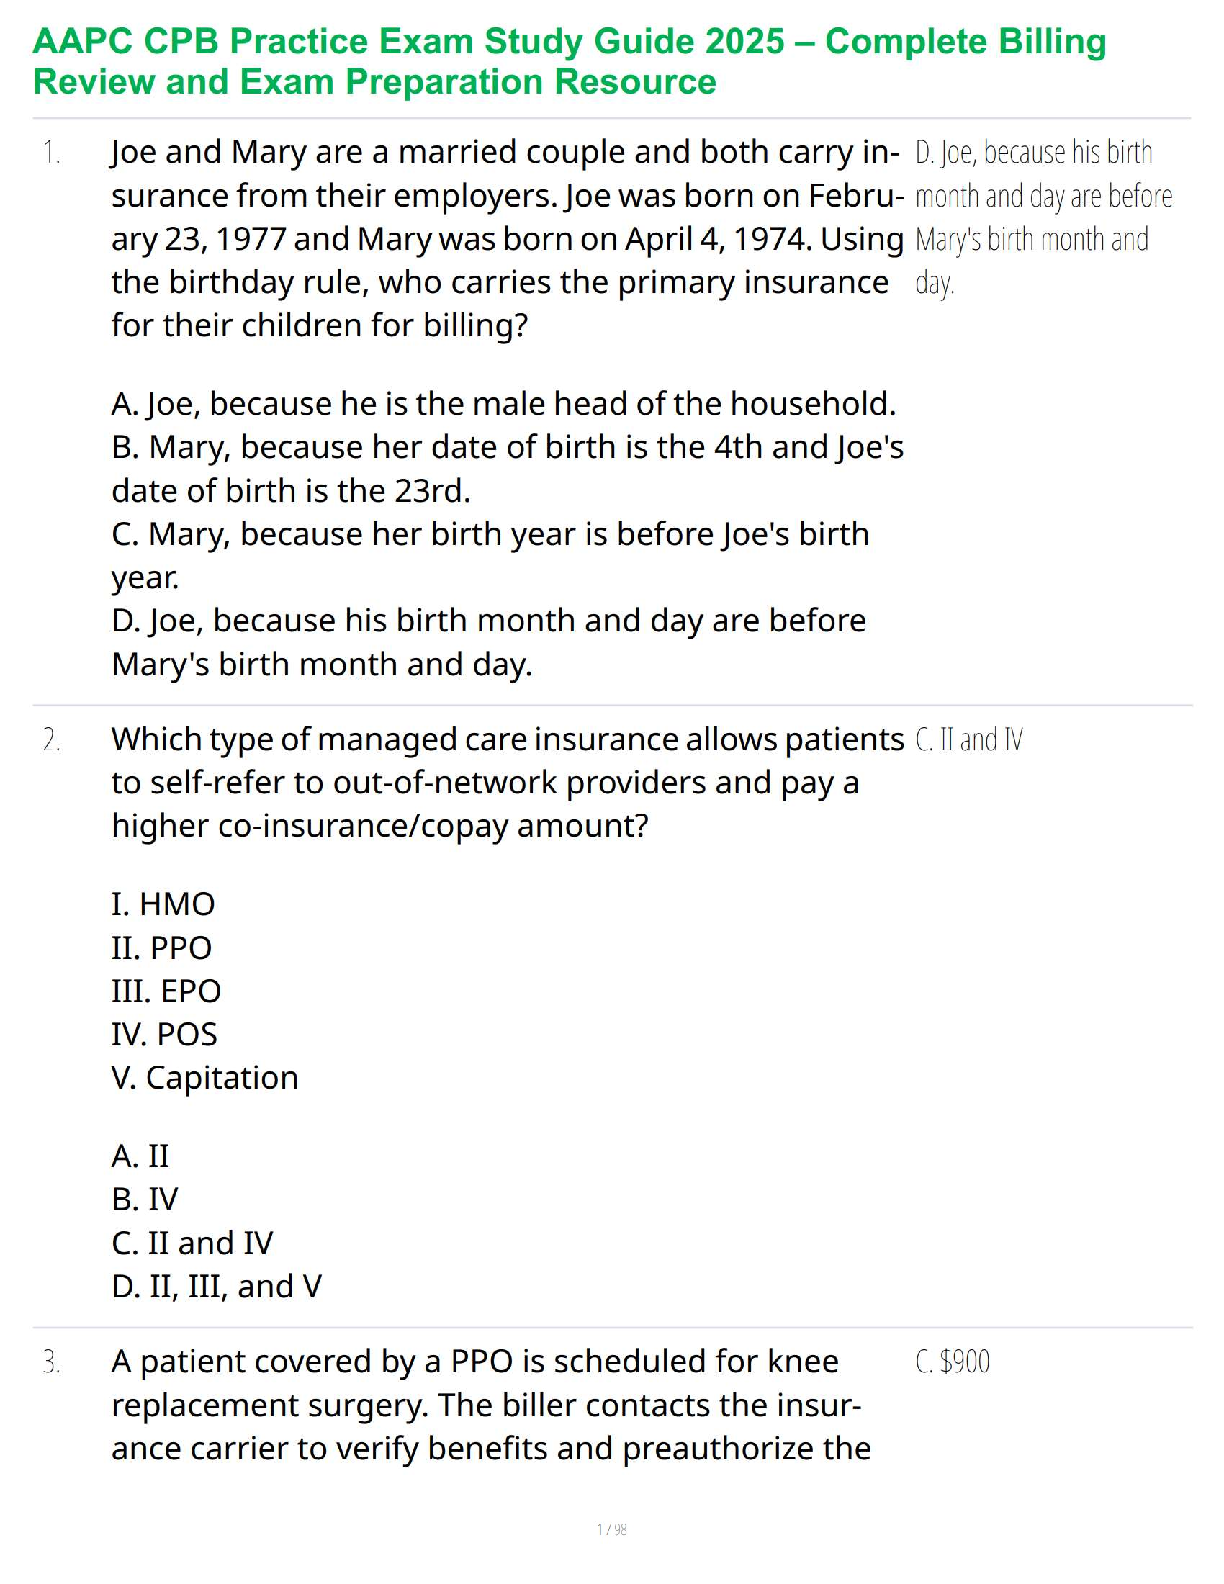The height and width of the screenshot is (1584, 1224).
Task: Click the 'IV. POS' list item
Action: (164, 1034)
